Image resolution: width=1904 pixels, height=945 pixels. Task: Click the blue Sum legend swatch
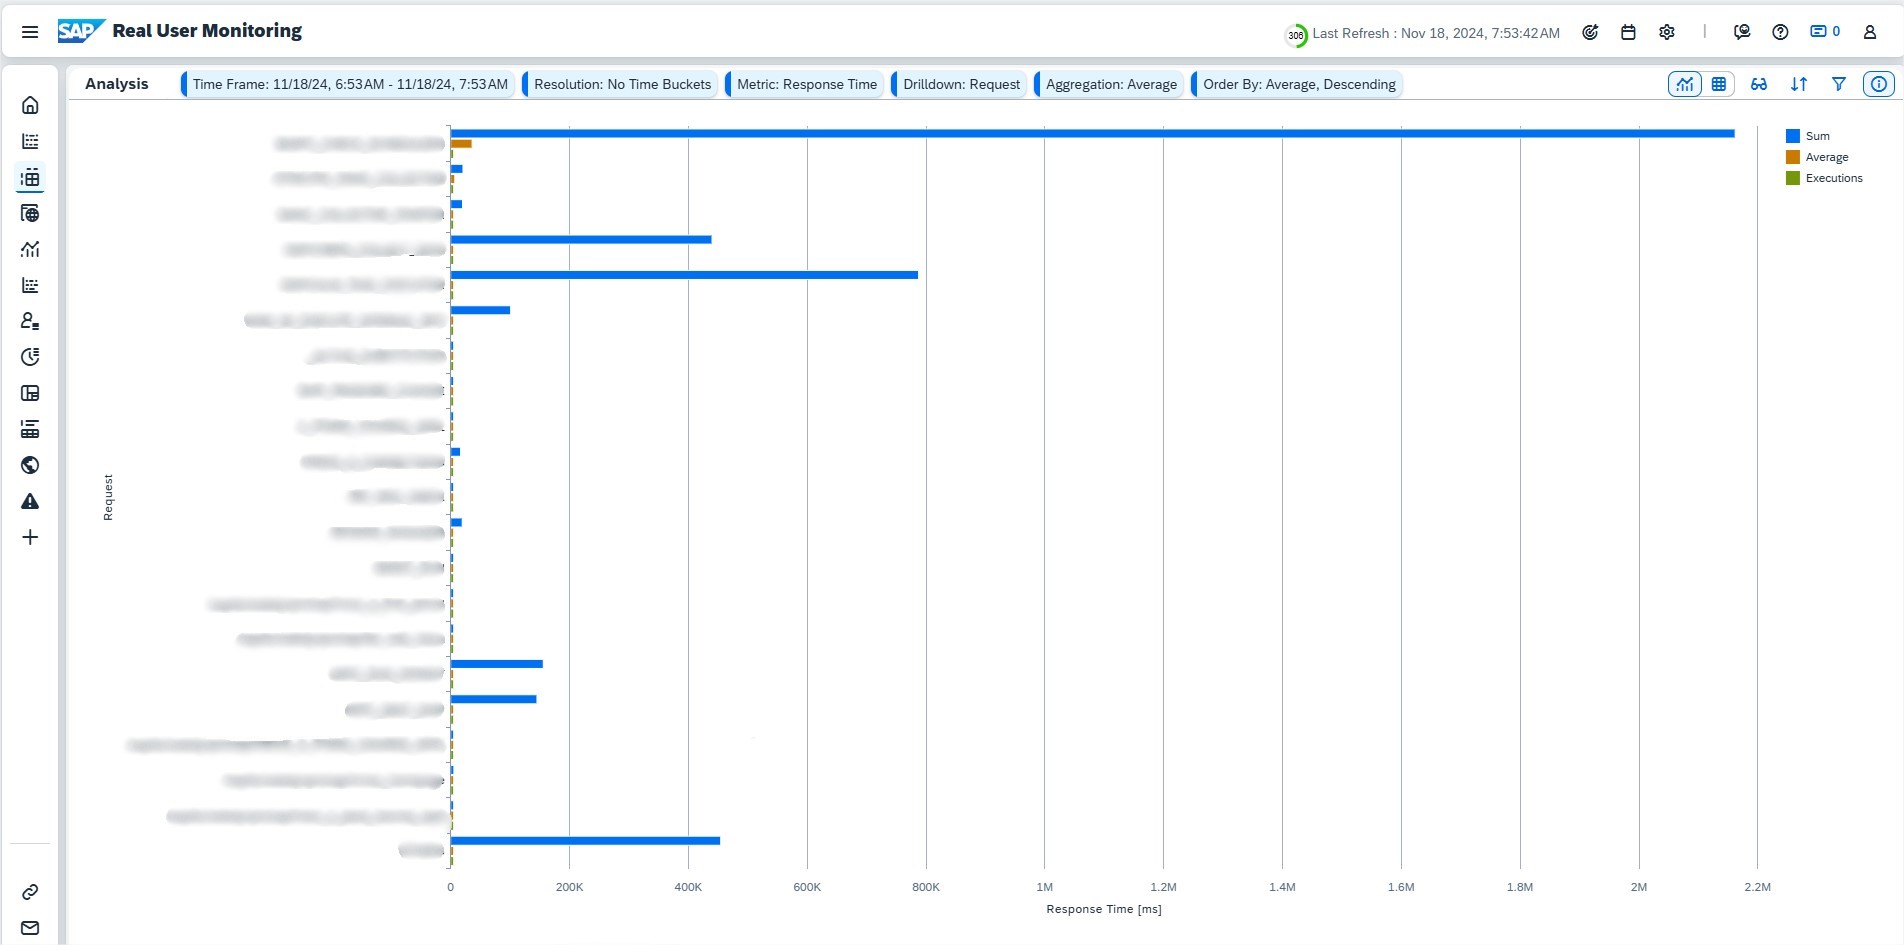(x=1793, y=136)
